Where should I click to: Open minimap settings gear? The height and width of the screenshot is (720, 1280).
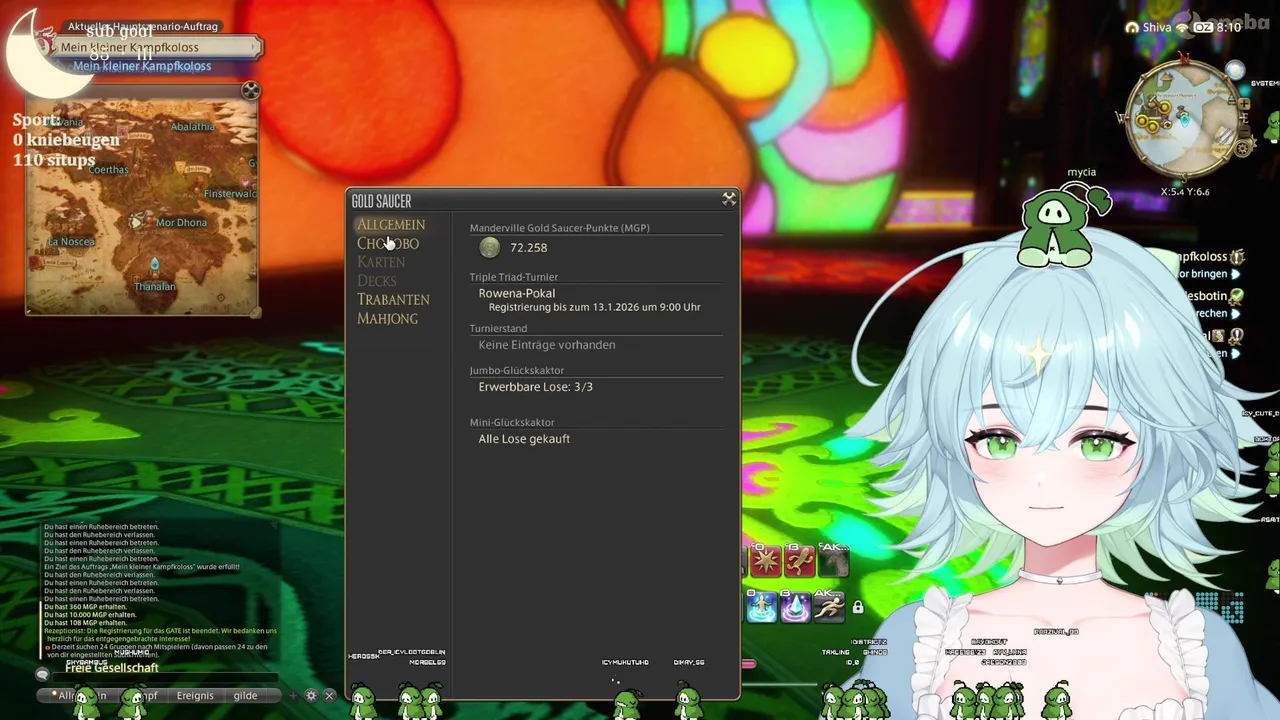click(1243, 148)
